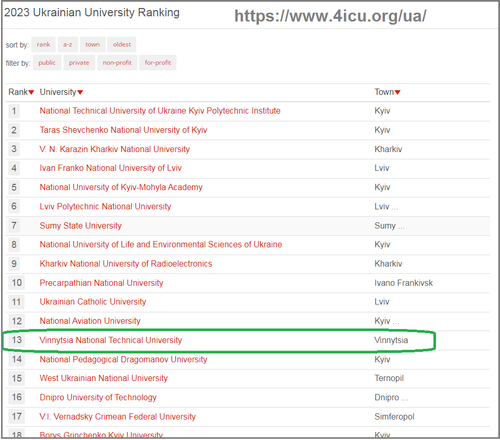Click the rank number 1 cell

click(x=14, y=111)
